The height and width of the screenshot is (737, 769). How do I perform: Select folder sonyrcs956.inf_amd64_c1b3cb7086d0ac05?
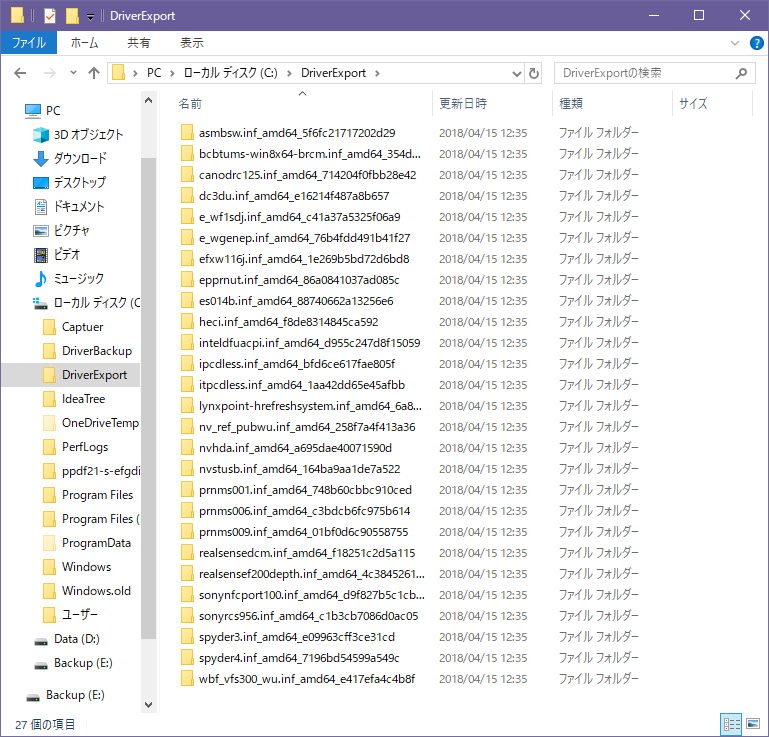click(308, 616)
